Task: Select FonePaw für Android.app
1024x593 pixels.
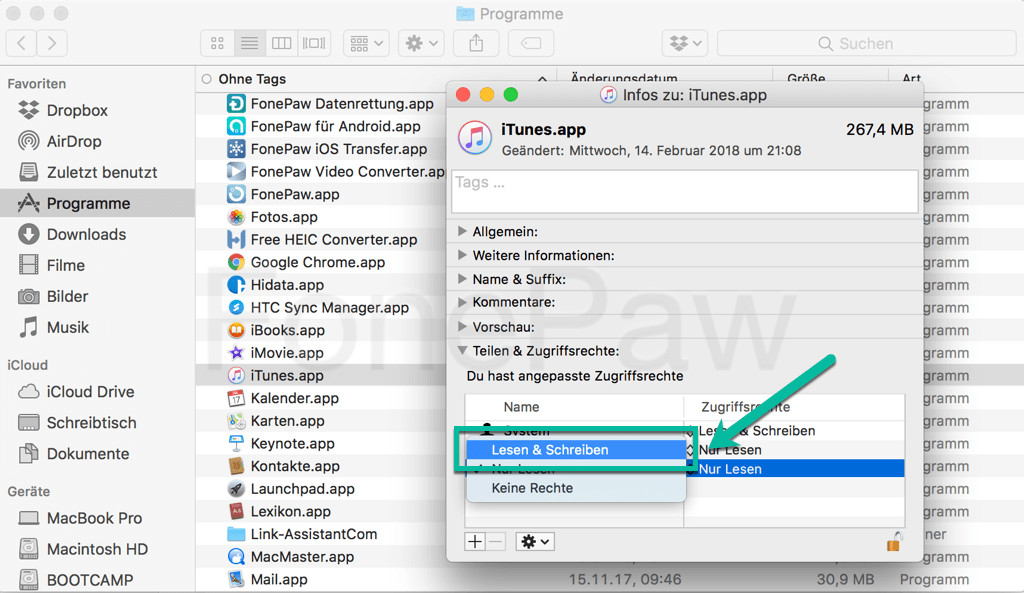Action: point(335,127)
